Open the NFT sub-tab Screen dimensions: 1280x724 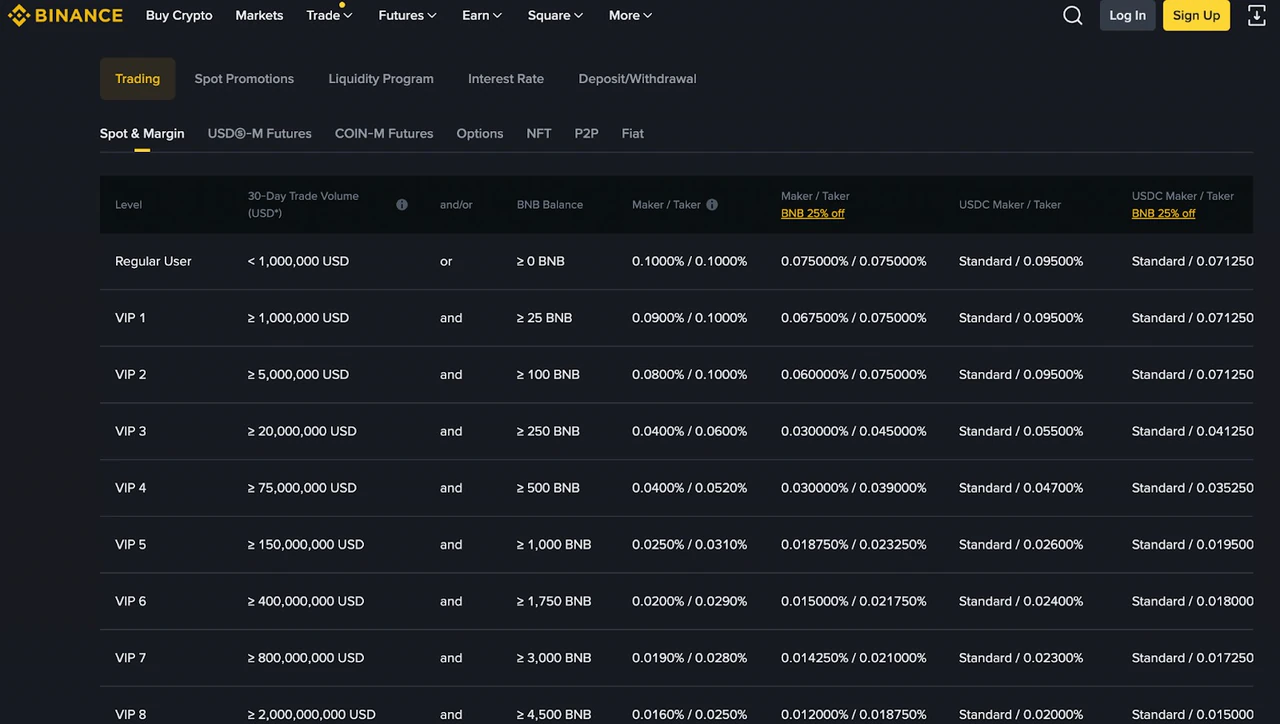coord(539,133)
